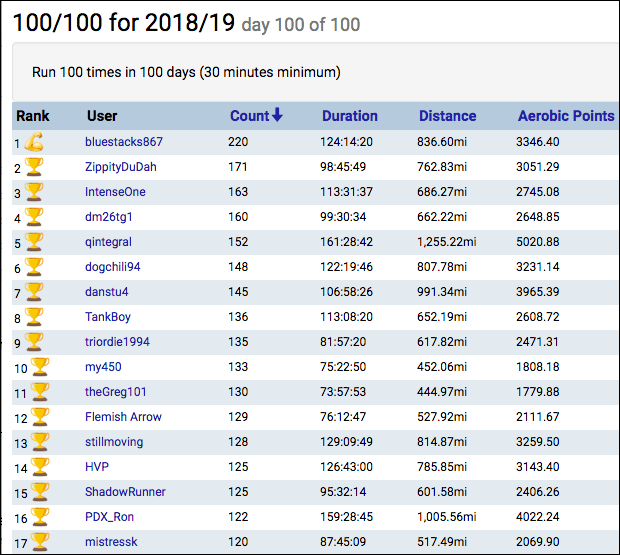Click the Rank column header
Screen dimensions: 620x555
click(33, 116)
